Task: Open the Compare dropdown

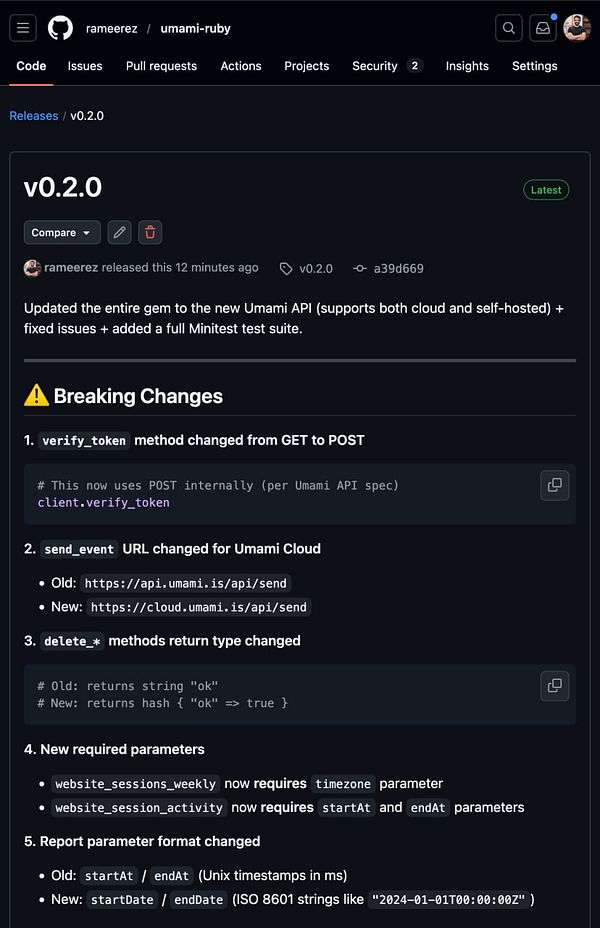Action: point(61,232)
